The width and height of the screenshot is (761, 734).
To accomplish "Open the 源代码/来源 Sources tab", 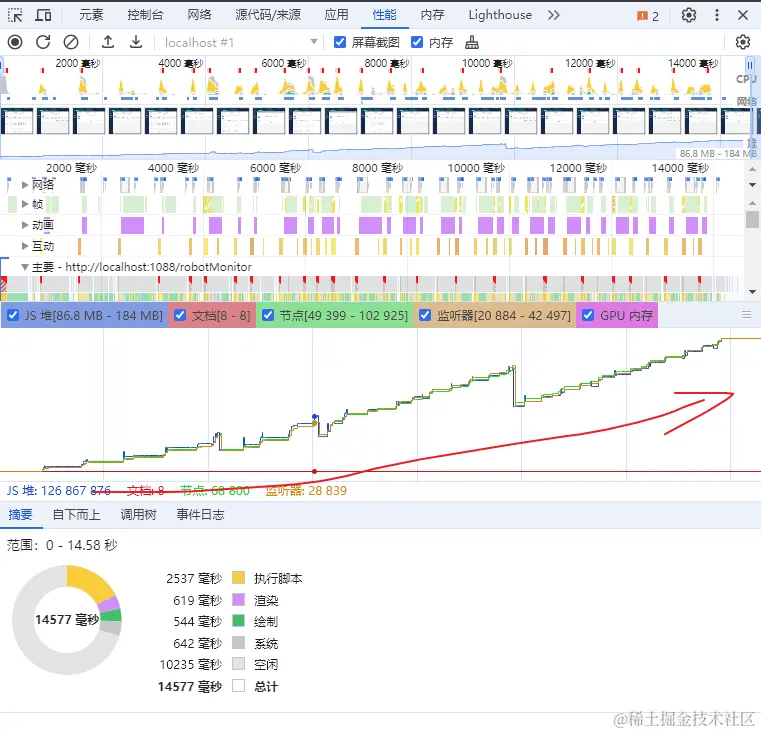I will (x=268, y=15).
